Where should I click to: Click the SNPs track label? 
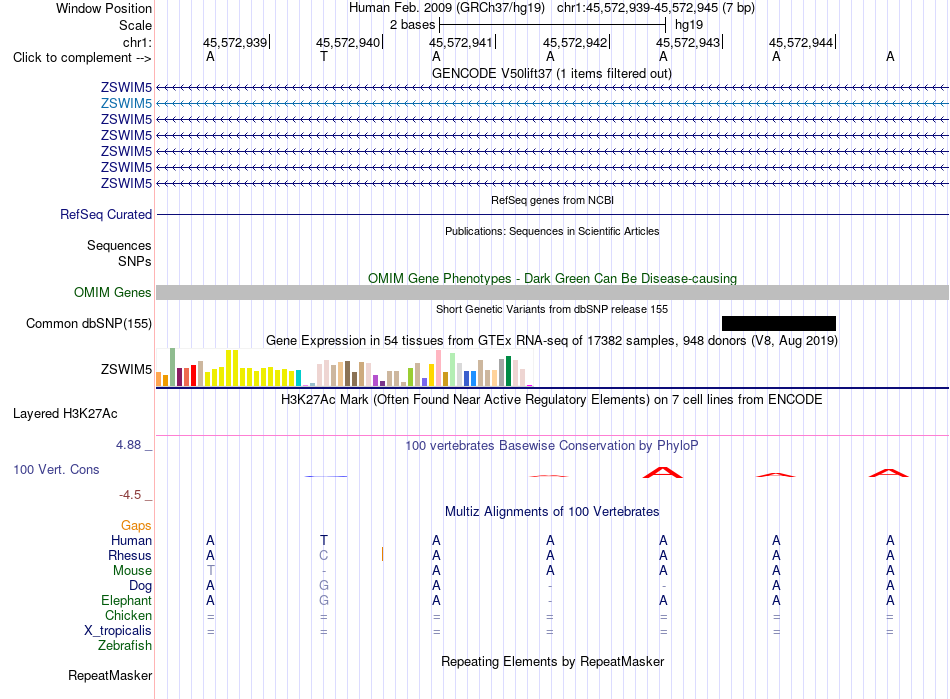coord(135,262)
